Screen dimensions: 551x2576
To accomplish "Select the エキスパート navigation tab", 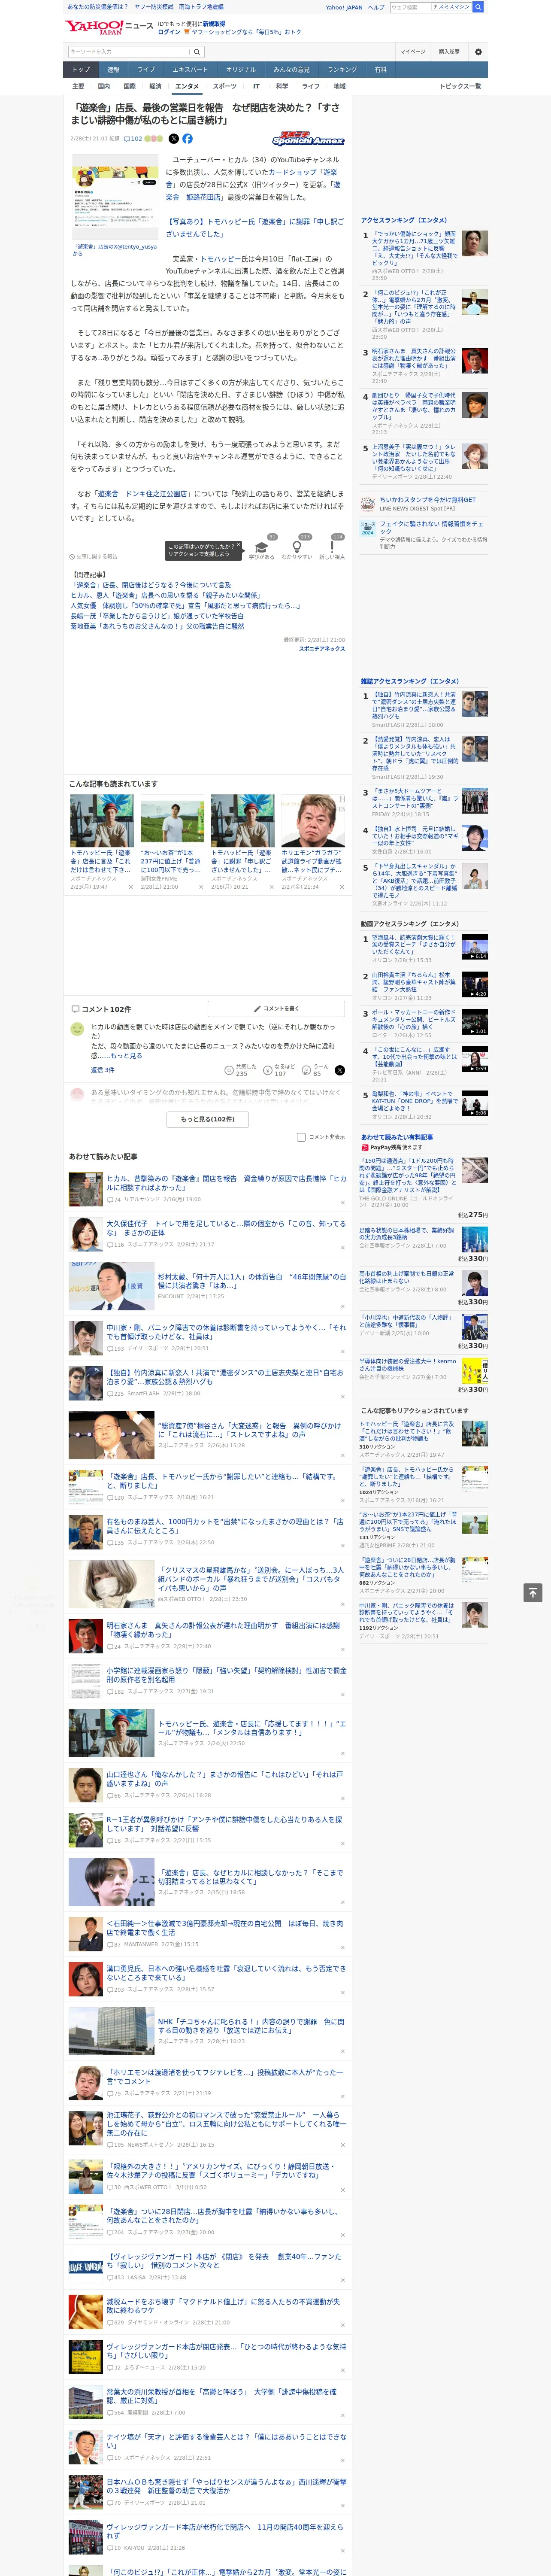I will (190, 70).
